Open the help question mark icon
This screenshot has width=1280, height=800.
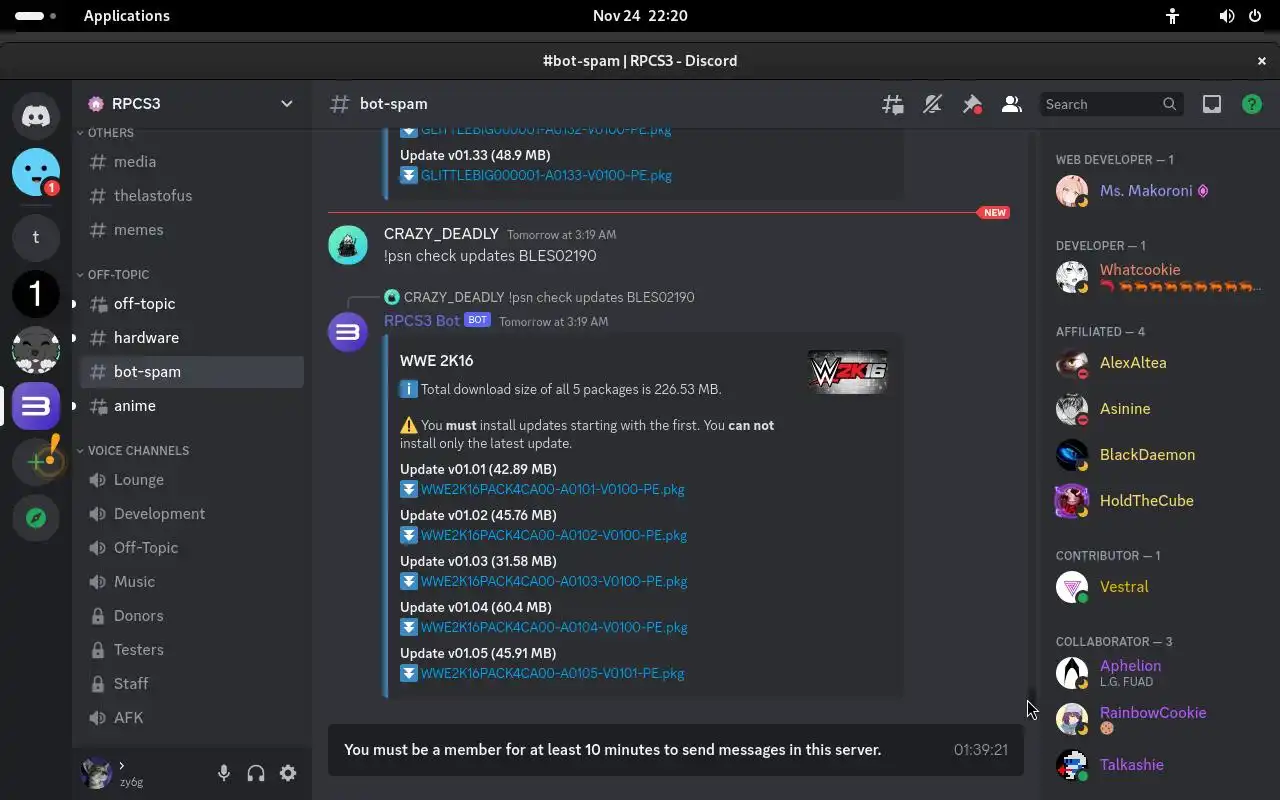point(1251,104)
